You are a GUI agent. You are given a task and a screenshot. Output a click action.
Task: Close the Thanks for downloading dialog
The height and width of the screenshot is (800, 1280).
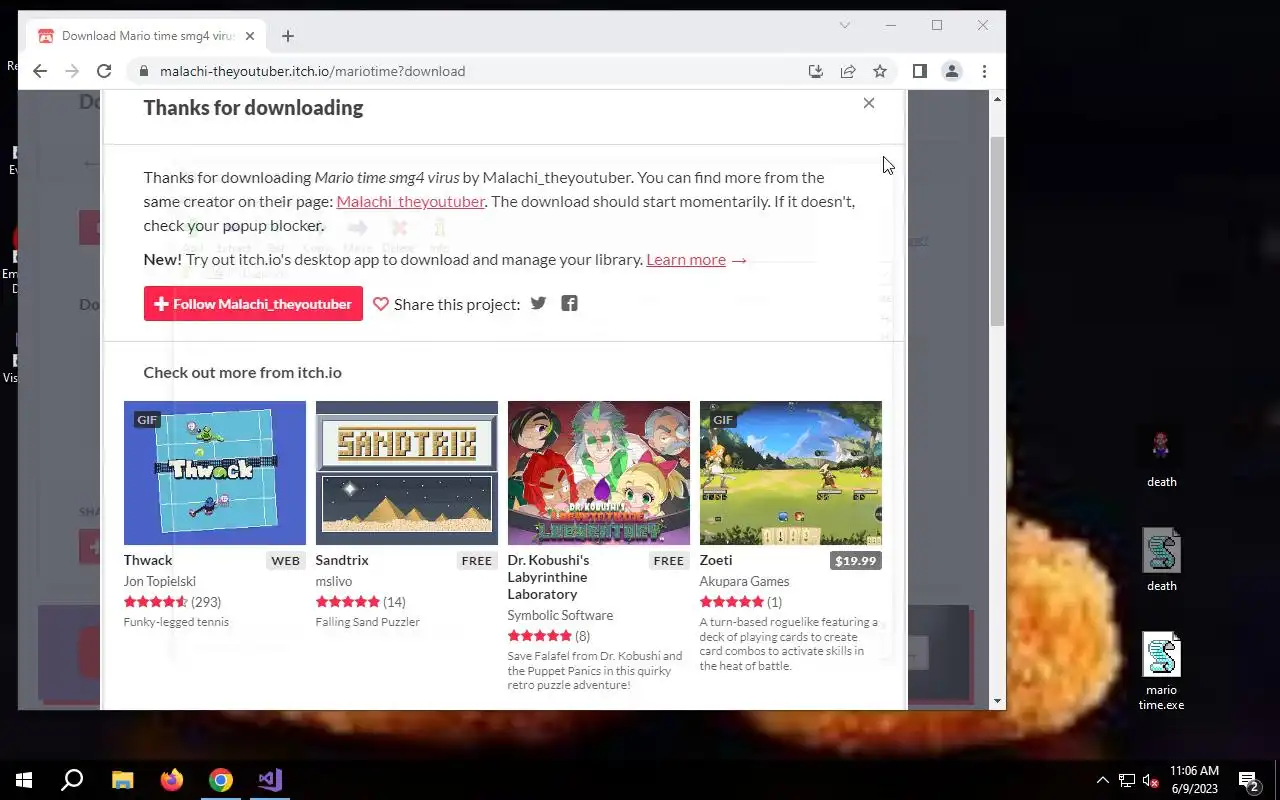click(869, 103)
